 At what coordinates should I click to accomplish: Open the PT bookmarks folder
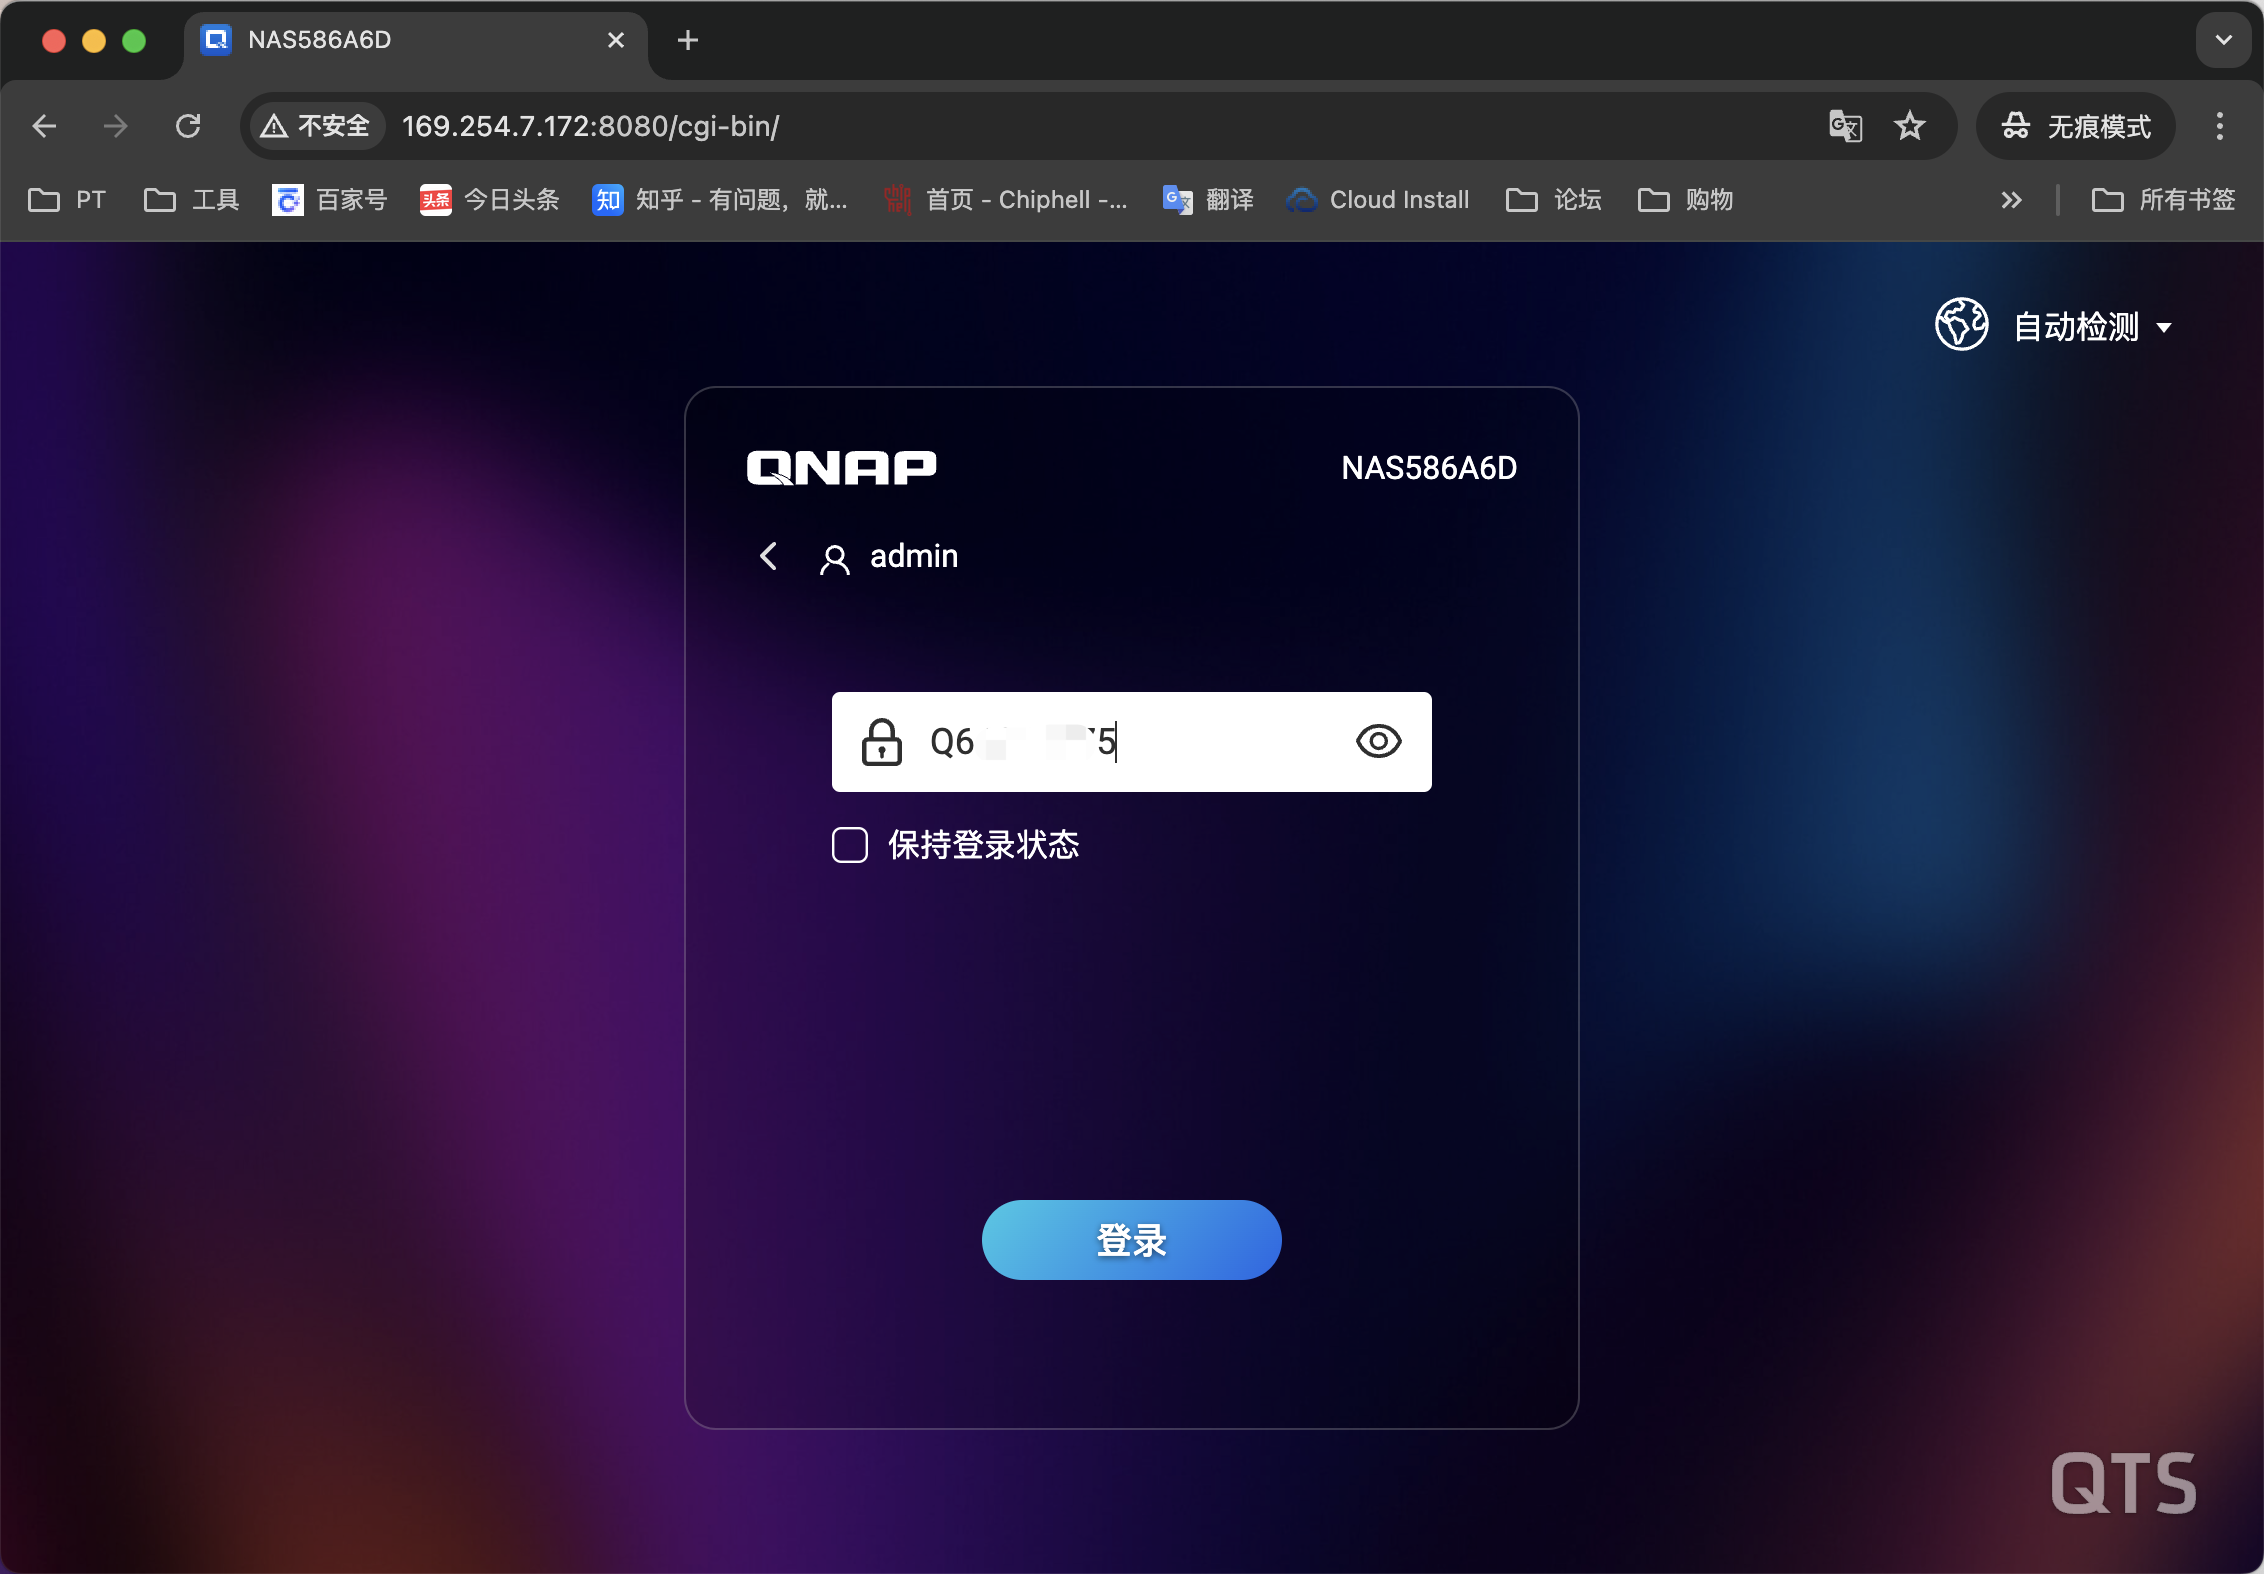pos(67,200)
